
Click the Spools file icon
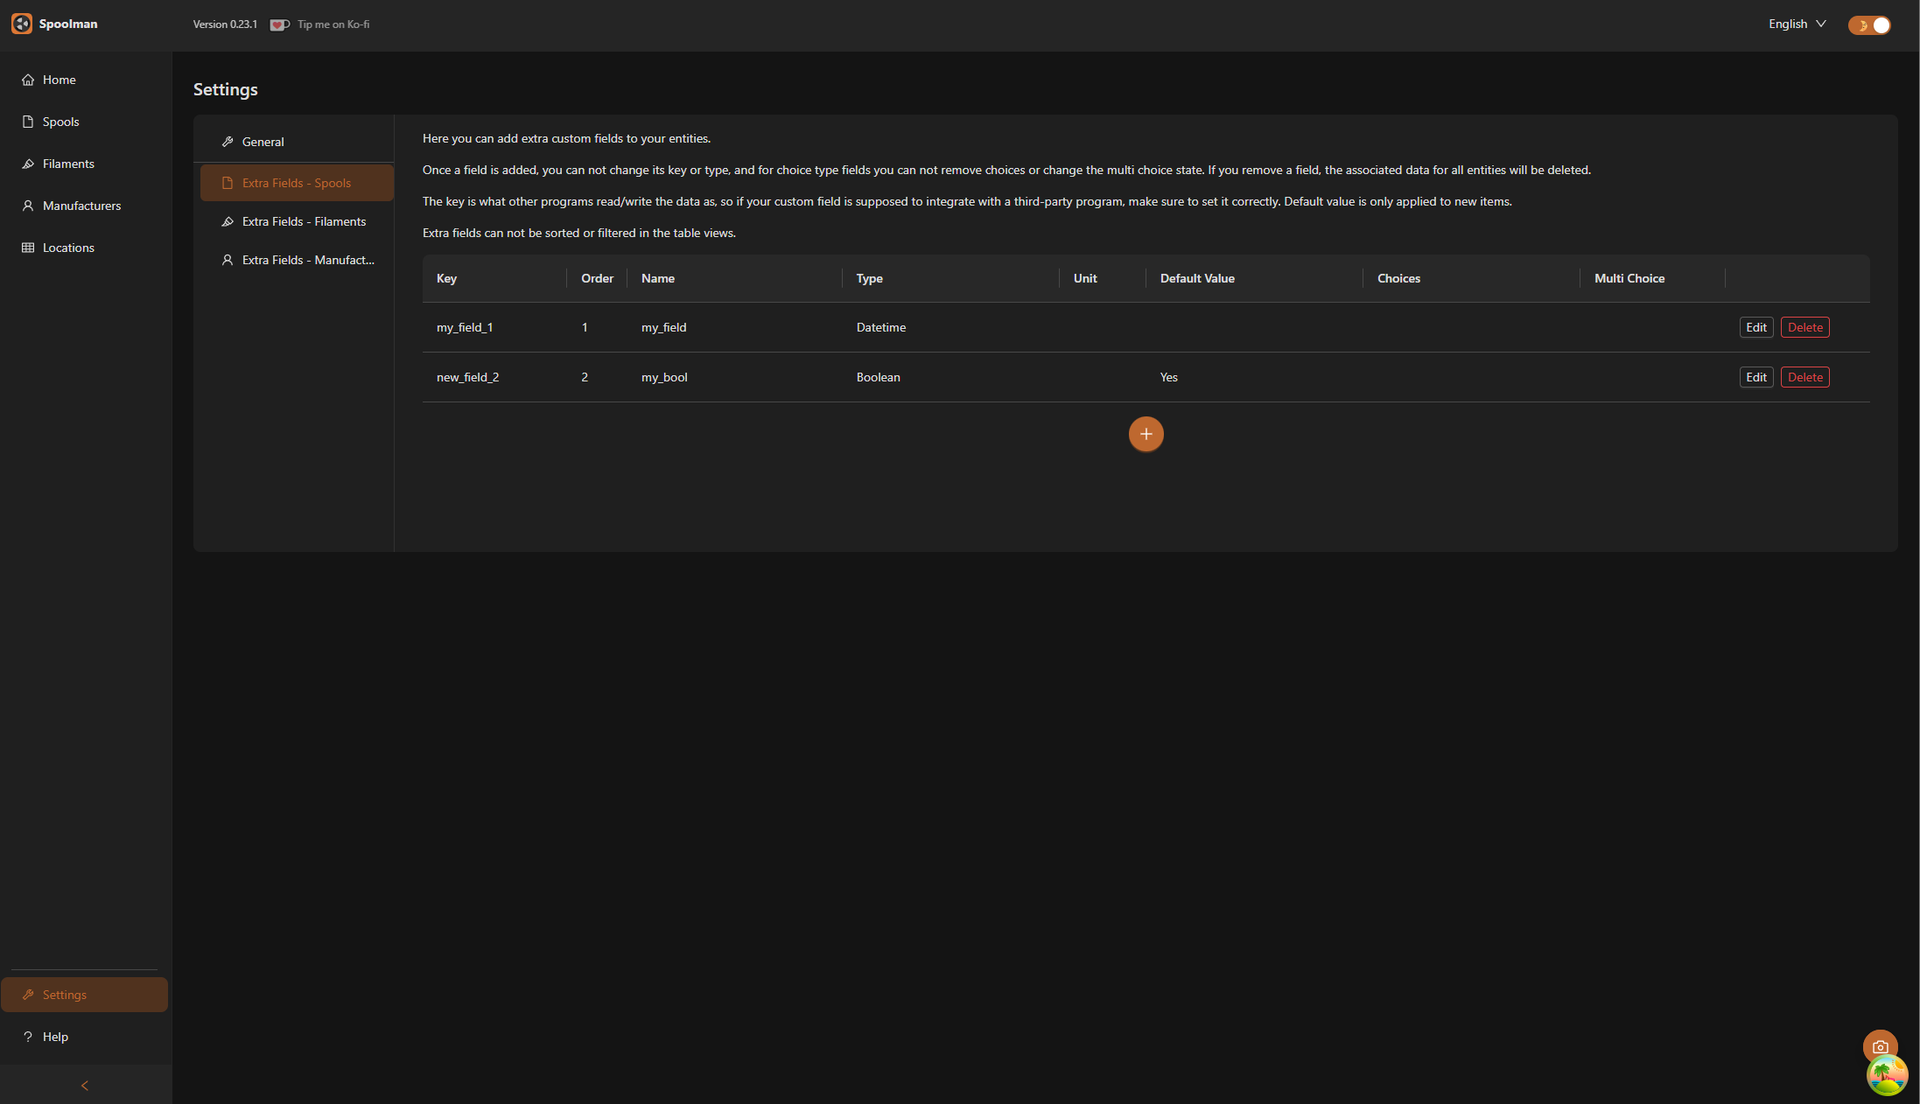pos(28,122)
